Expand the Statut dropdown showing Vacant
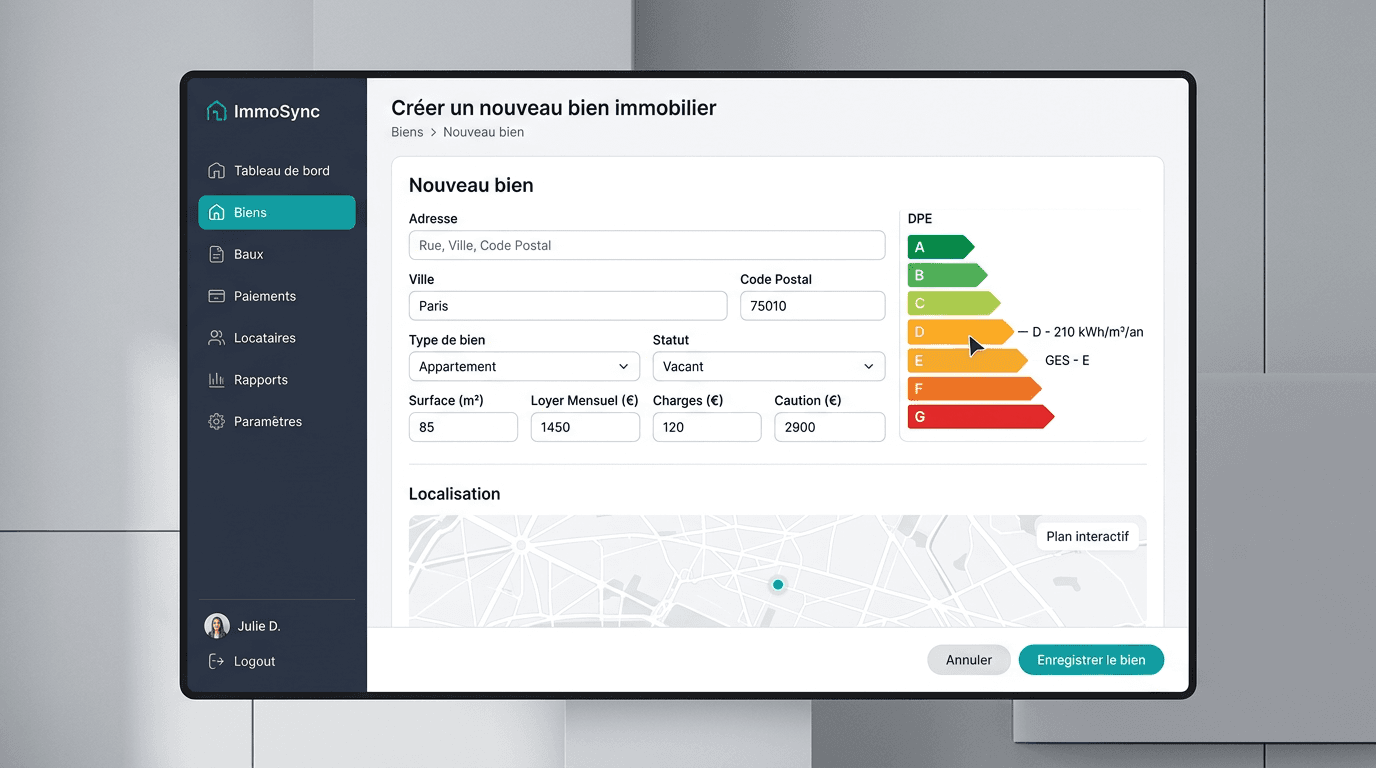Image resolution: width=1376 pixels, height=768 pixels. pos(768,367)
